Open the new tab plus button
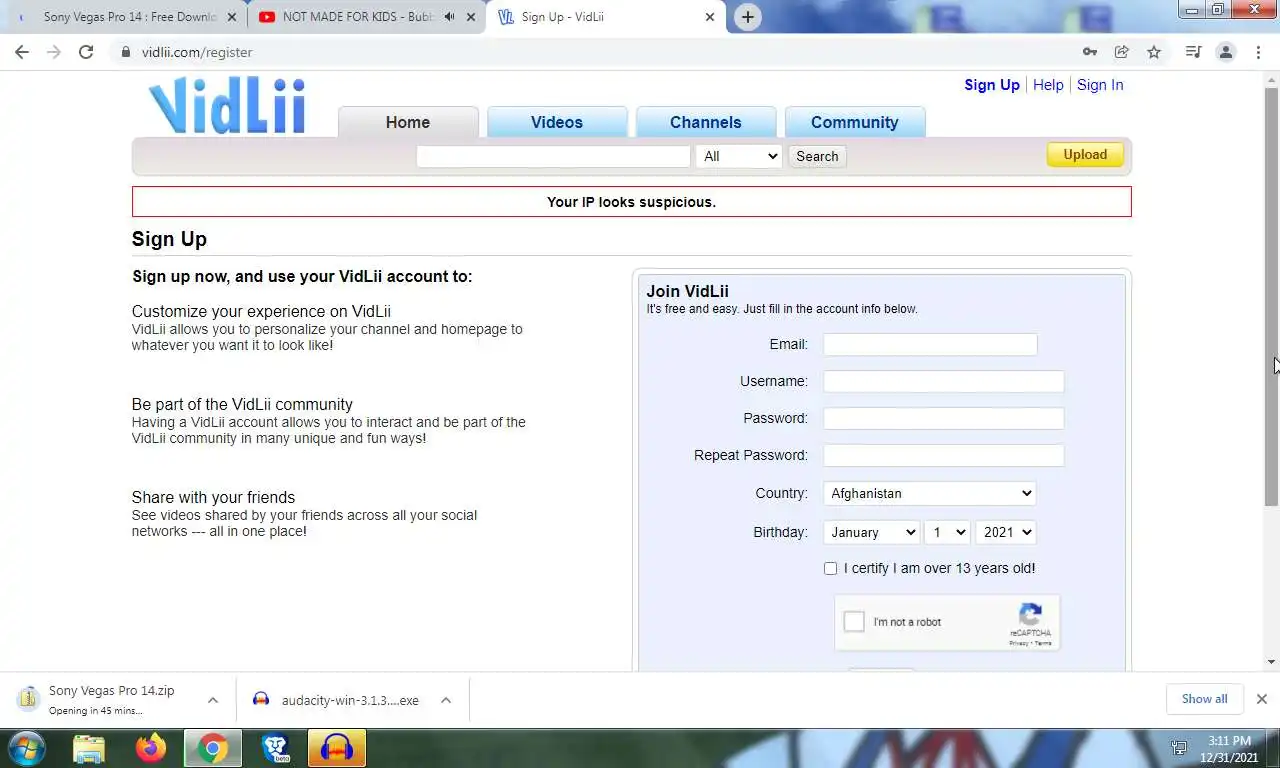 click(x=747, y=17)
